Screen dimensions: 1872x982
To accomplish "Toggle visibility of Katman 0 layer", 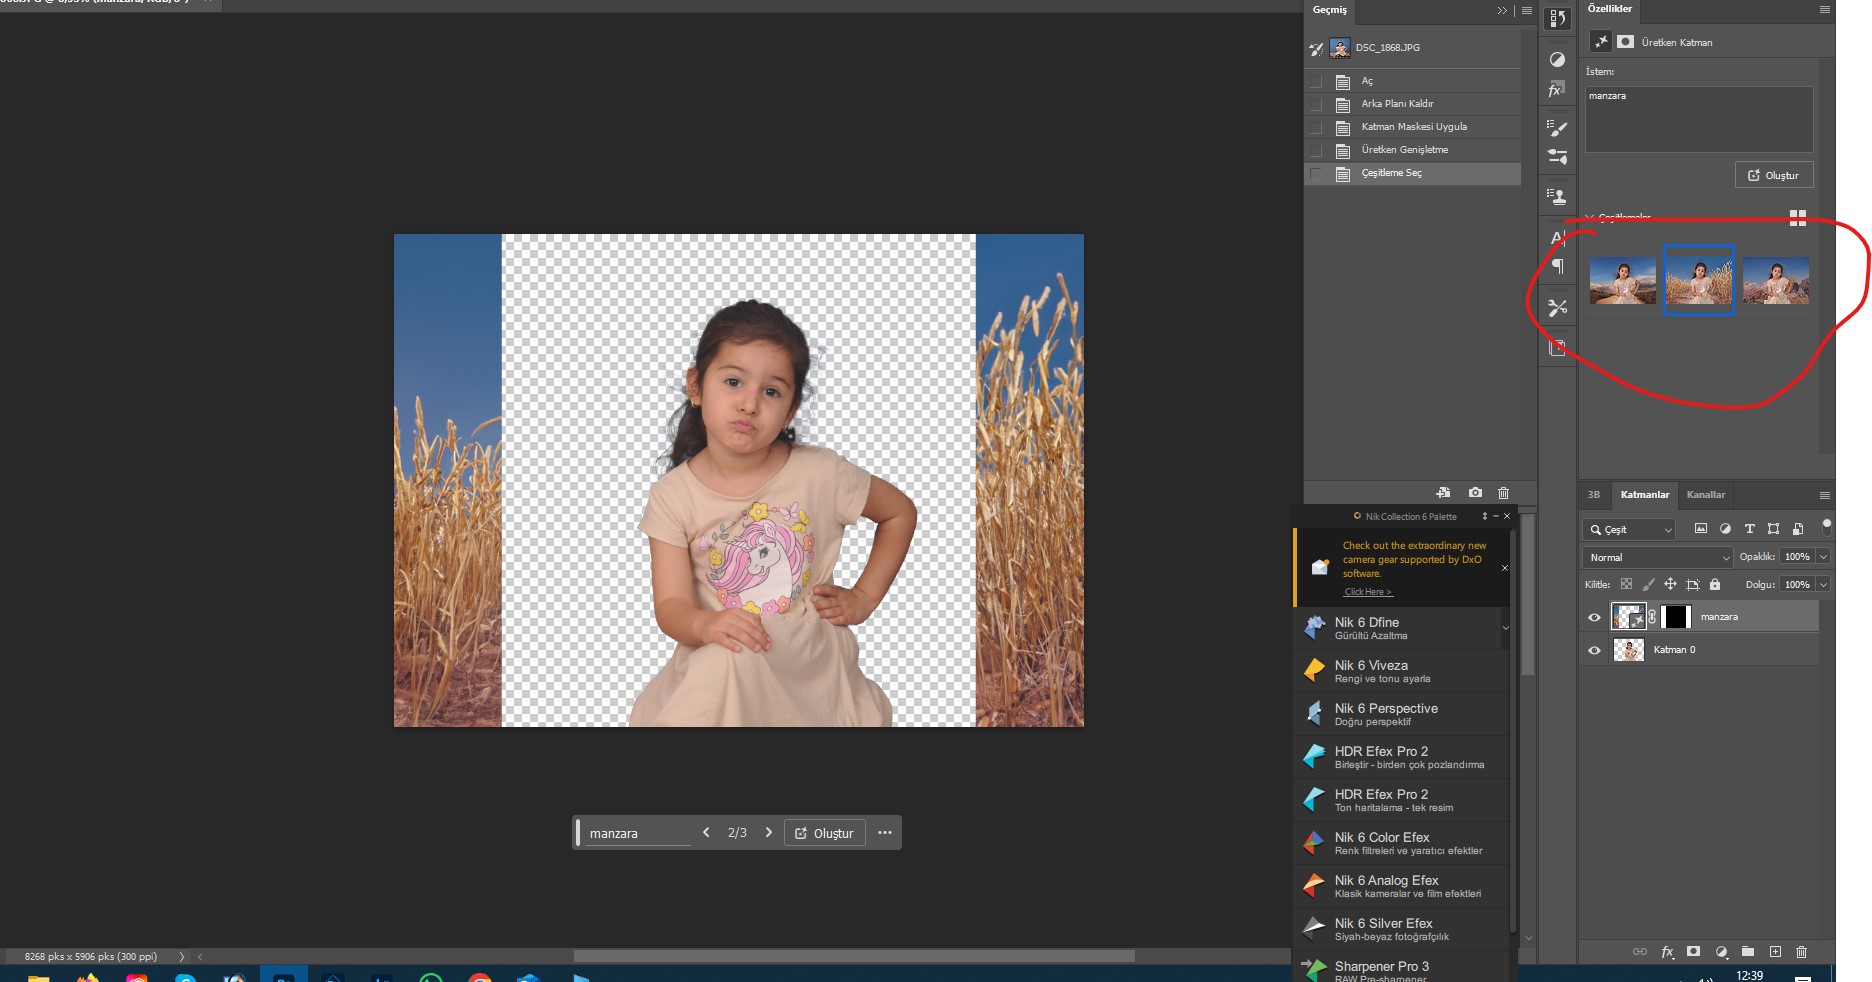I will 1595,650.
